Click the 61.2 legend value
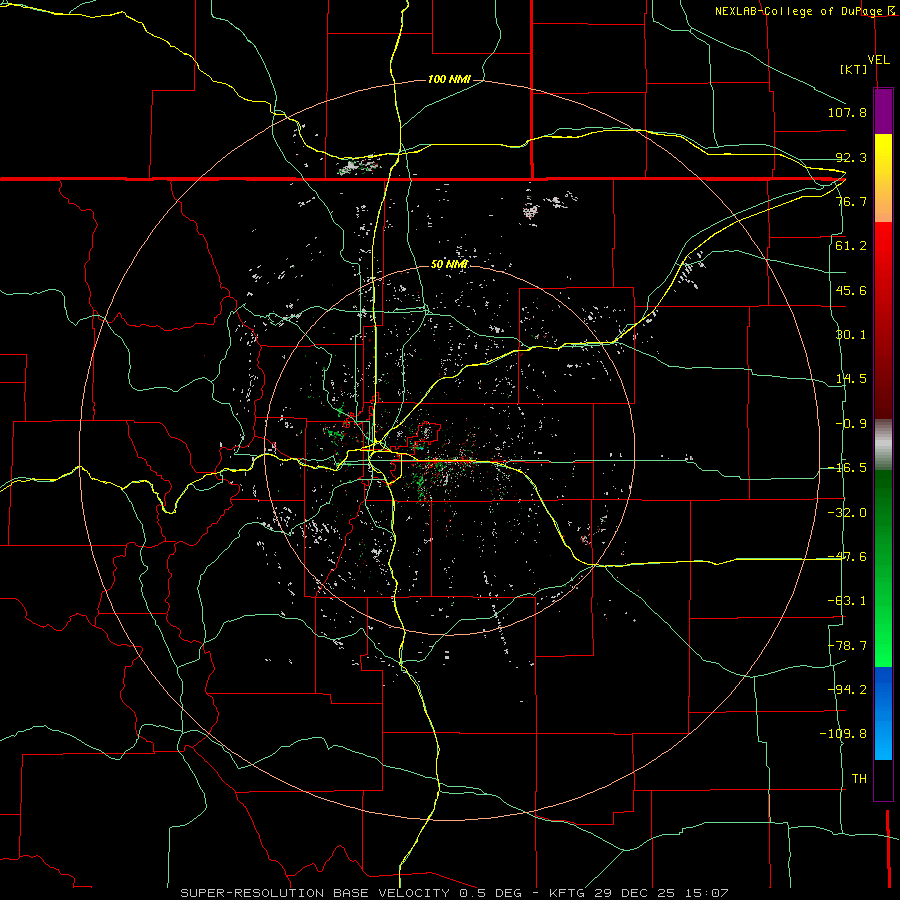Image resolution: width=900 pixels, height=900 pixels. (851, 246)
